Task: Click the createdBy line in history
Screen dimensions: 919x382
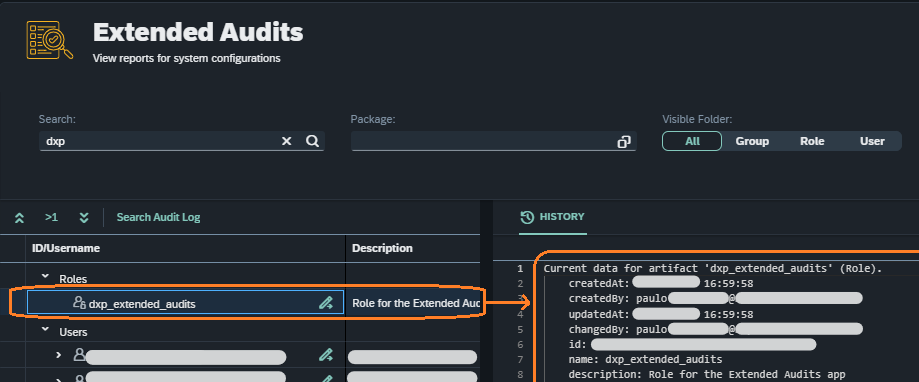Action: coord(715,299)
